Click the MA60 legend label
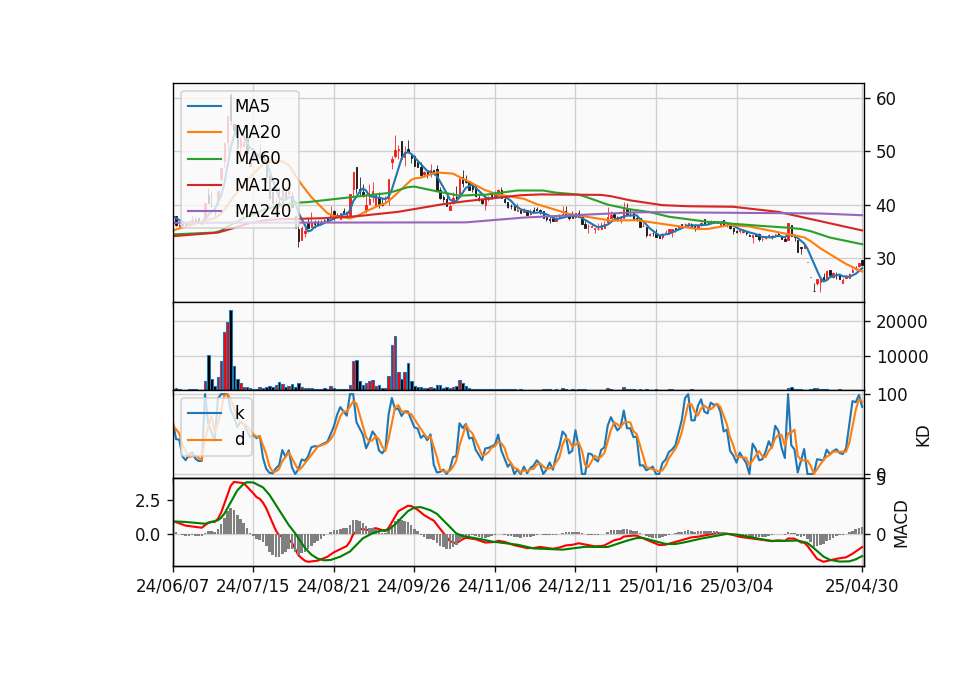 click(x=257, y=158)
